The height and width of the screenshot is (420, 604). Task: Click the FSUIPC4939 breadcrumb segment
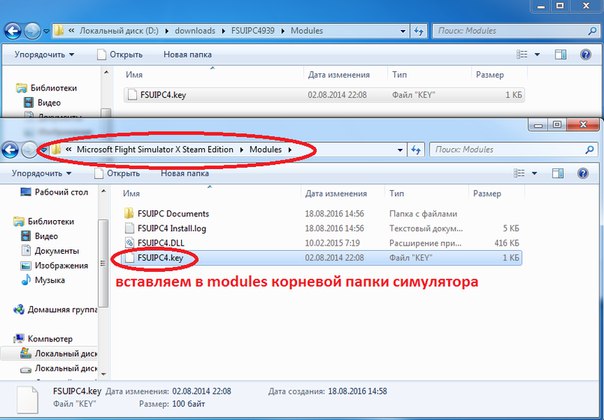[253, 31]
